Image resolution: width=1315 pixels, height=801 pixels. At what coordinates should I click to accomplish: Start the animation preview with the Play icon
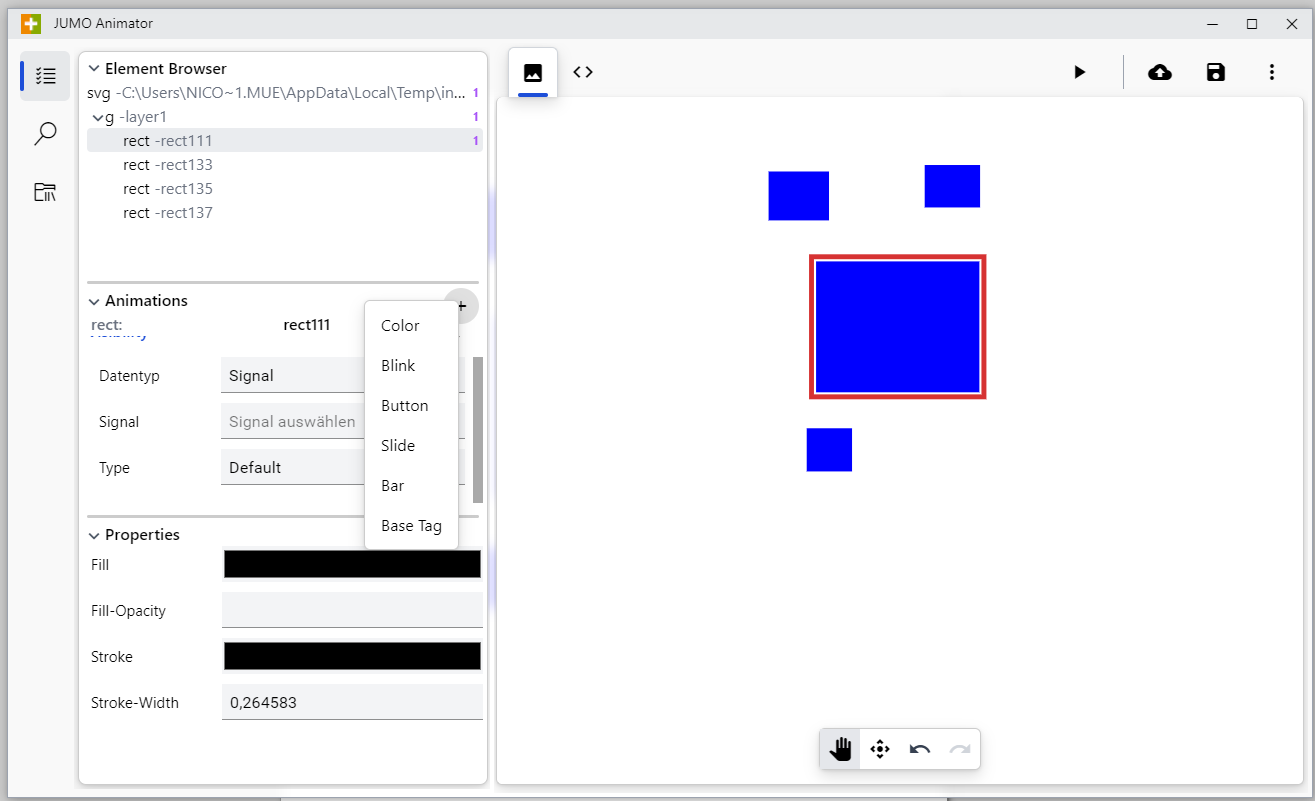click(1079, 72)
